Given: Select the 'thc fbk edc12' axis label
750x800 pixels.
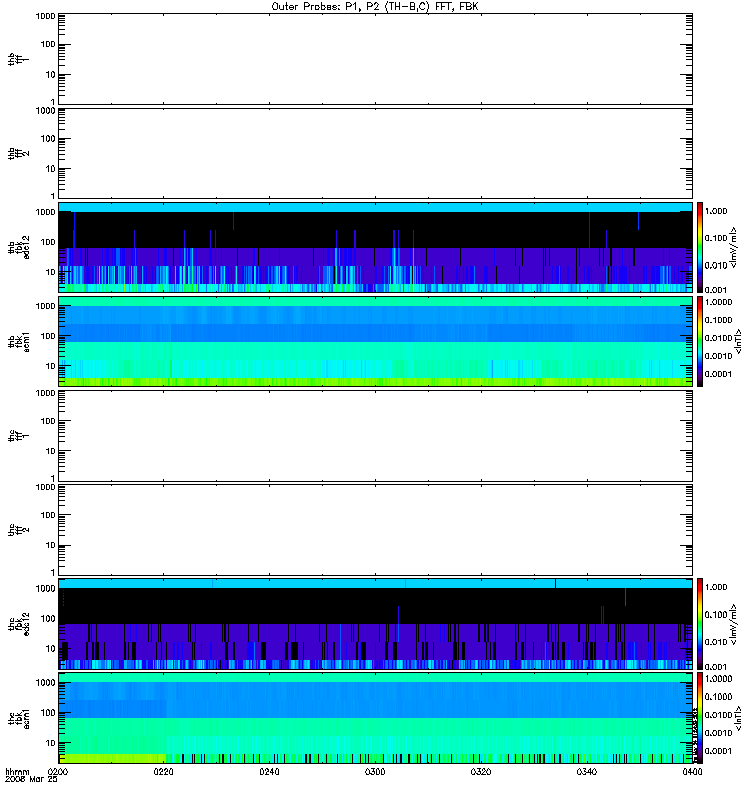Looking at the screenshot, I should pyautogui.click(x=19, y=624).
